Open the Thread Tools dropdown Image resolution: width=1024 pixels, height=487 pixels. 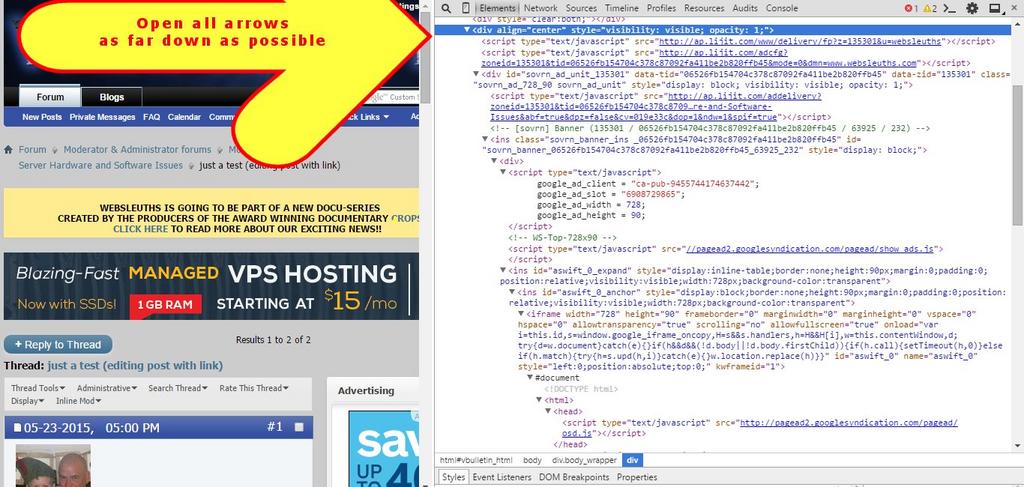[38, 388]
